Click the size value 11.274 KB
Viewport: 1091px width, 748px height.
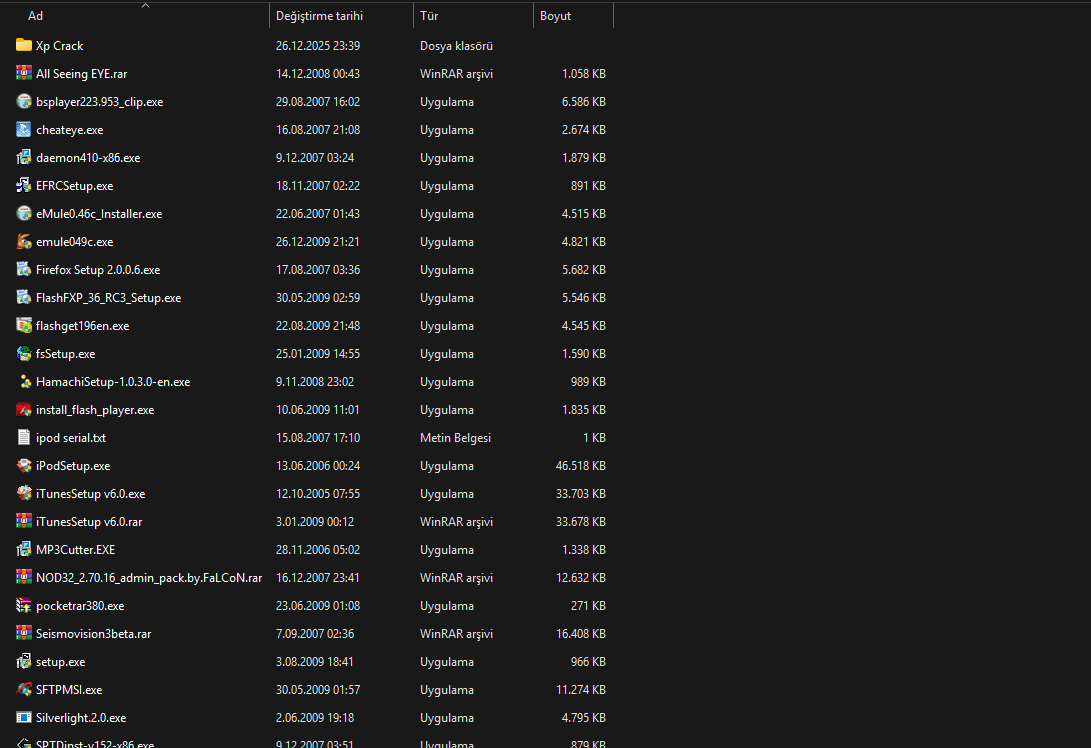click(x=580, y=690)
